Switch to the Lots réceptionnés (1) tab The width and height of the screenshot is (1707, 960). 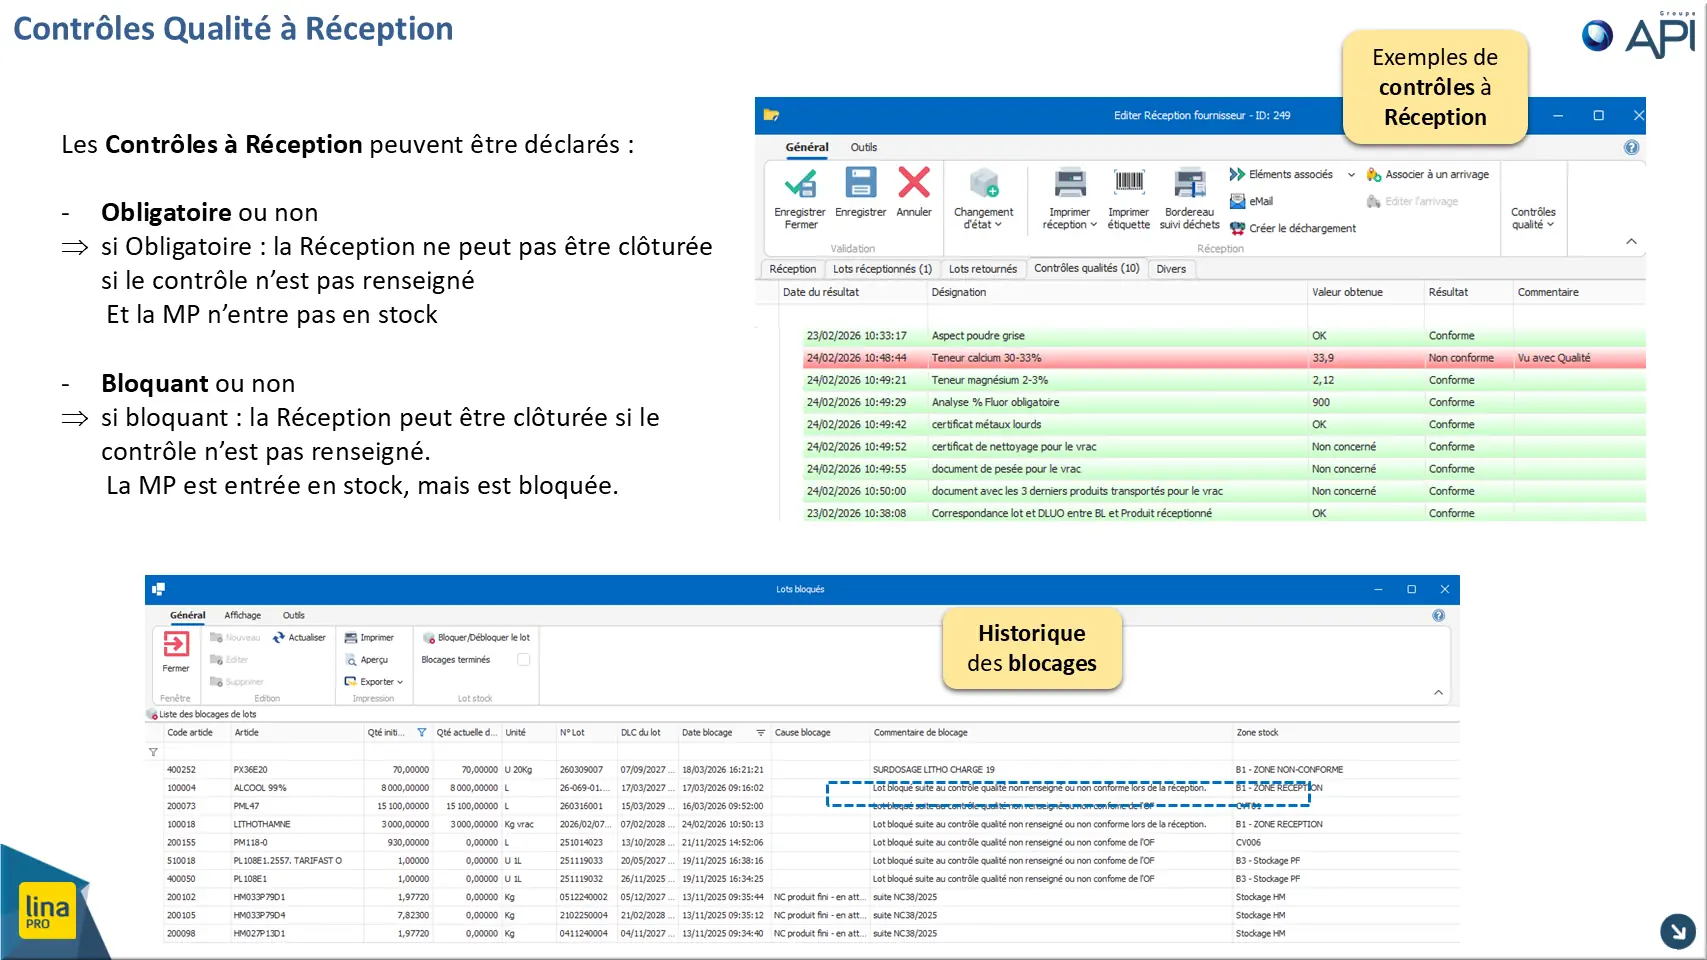click(882, 269)
